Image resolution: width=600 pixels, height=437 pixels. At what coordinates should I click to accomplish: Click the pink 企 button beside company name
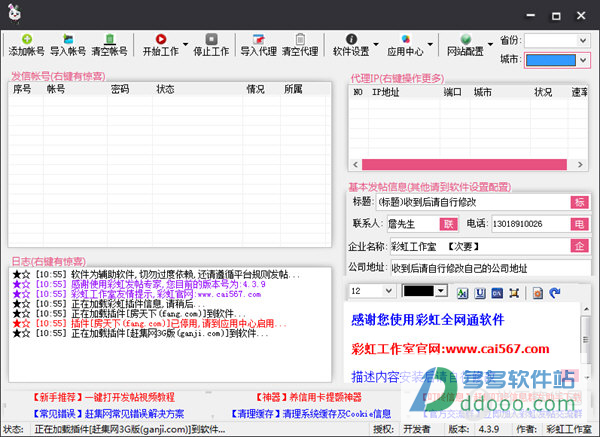point(579,246)
